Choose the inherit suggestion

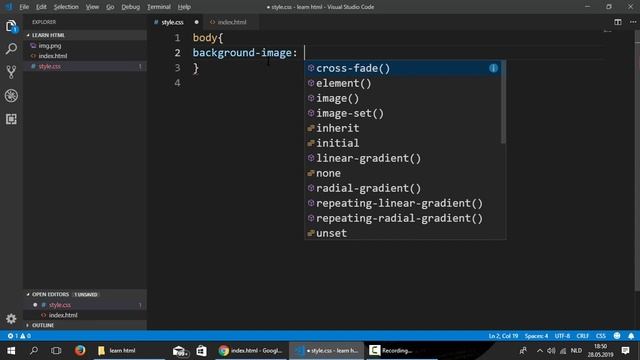point(402,128)
